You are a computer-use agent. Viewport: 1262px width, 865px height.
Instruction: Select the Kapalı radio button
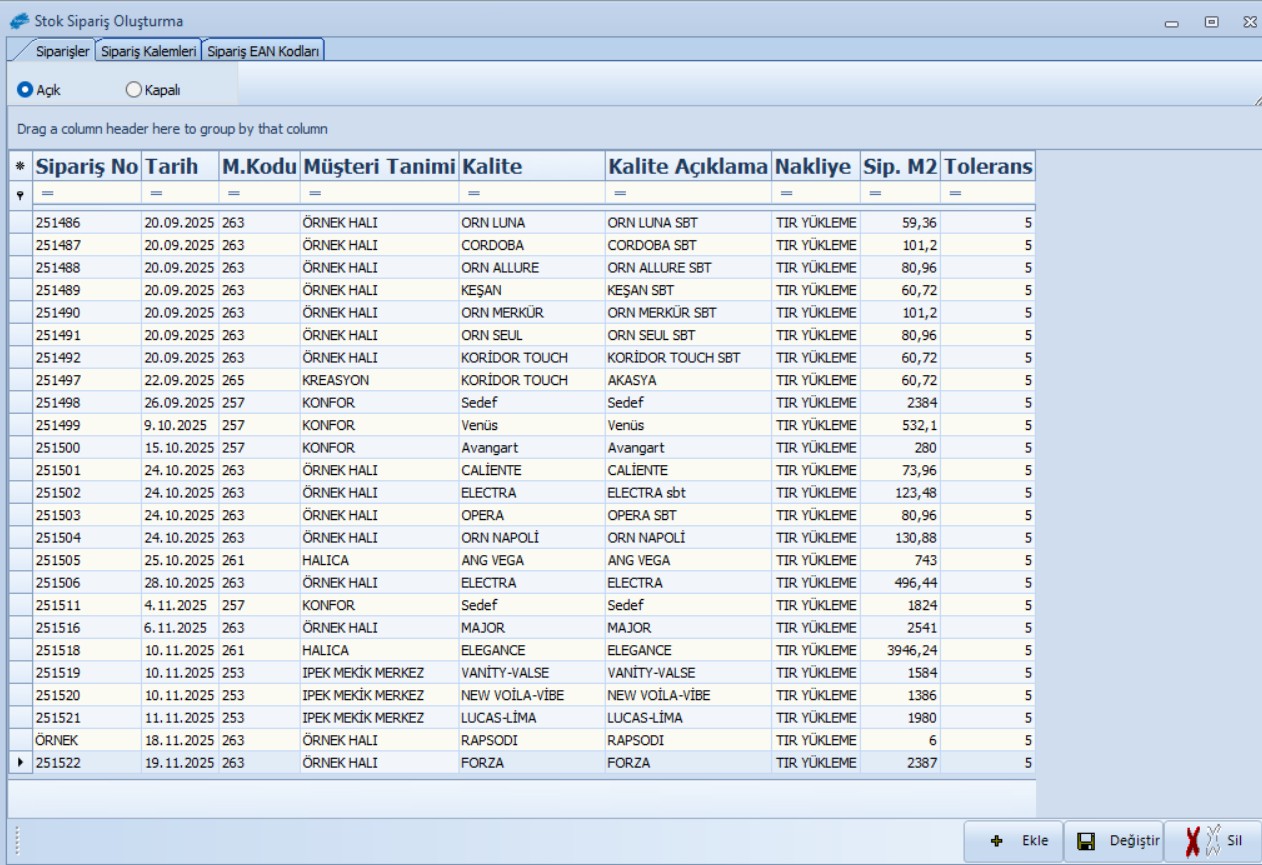click(x=134, y=90)
